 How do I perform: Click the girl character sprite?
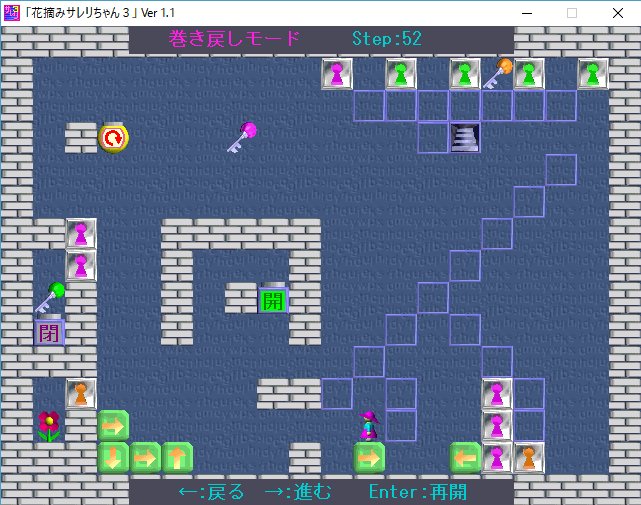point(369,425)
